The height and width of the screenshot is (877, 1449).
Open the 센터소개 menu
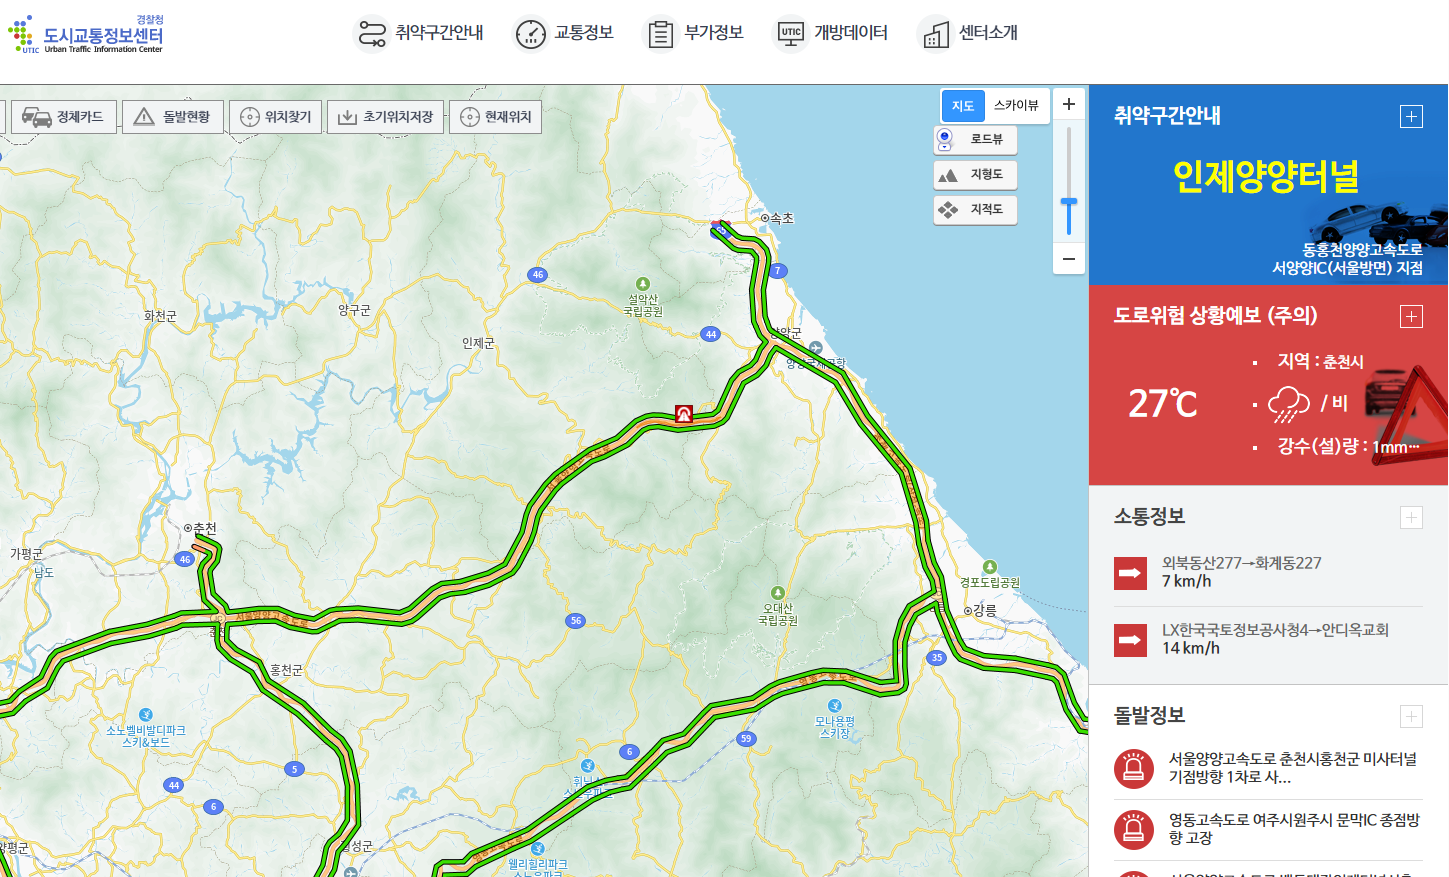(x=968, y=33)
